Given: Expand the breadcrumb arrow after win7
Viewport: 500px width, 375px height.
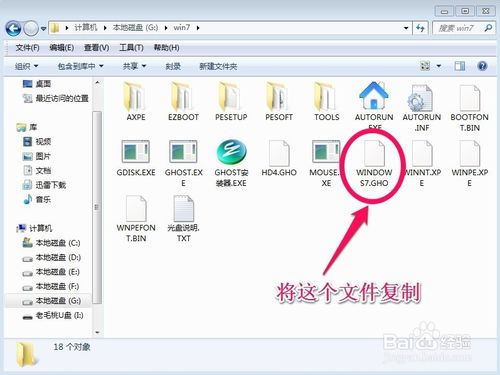Looking at the screenshot, I should coord(198,28).
